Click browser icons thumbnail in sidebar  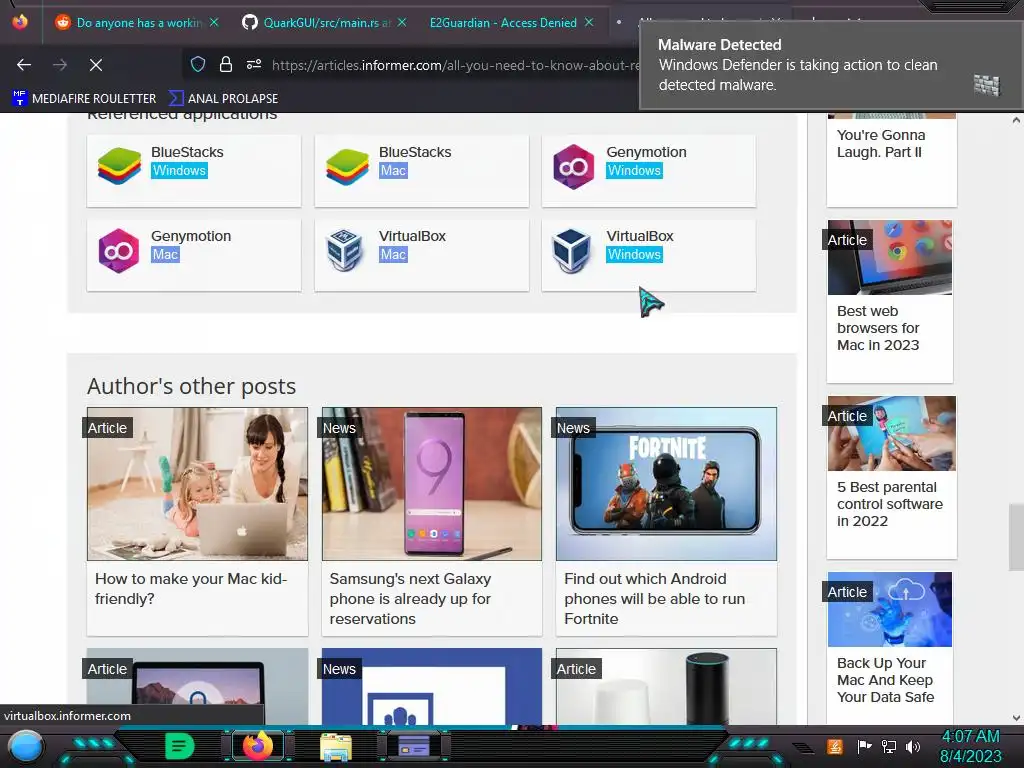tap(889, 257)
